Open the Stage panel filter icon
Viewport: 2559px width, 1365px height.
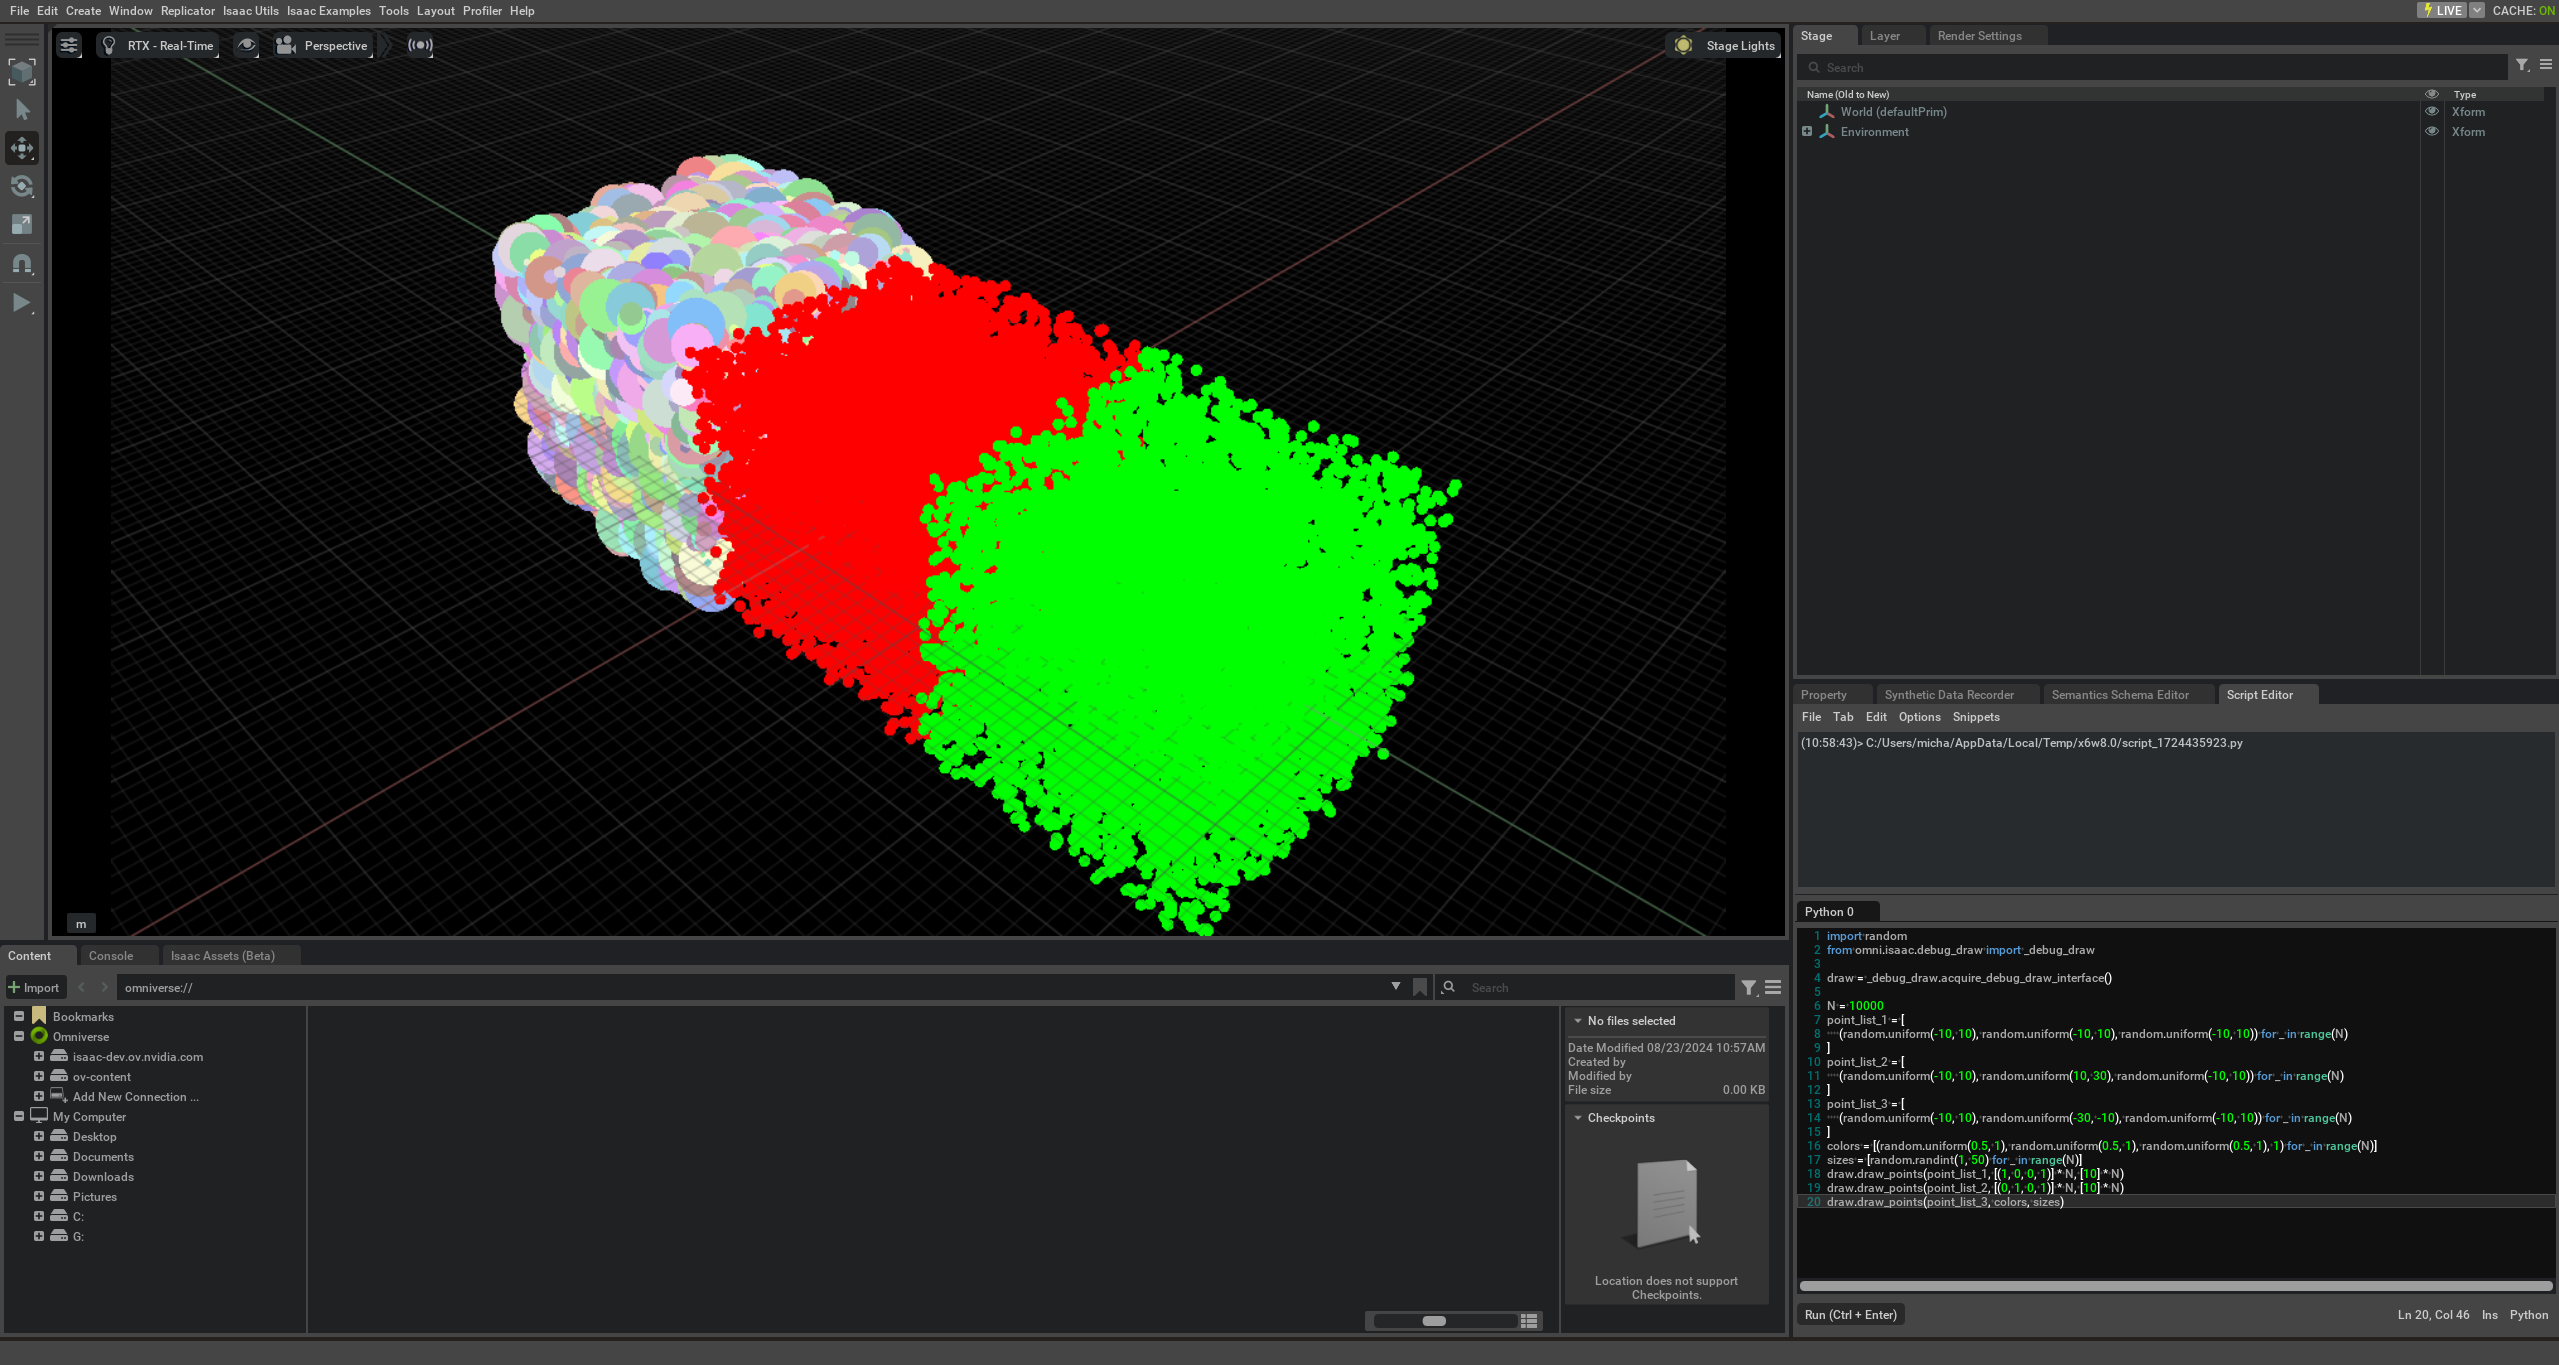[x=2522, y=66]
